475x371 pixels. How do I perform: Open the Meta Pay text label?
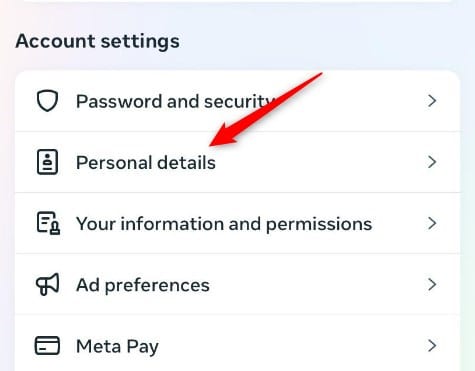pos(117,347)
